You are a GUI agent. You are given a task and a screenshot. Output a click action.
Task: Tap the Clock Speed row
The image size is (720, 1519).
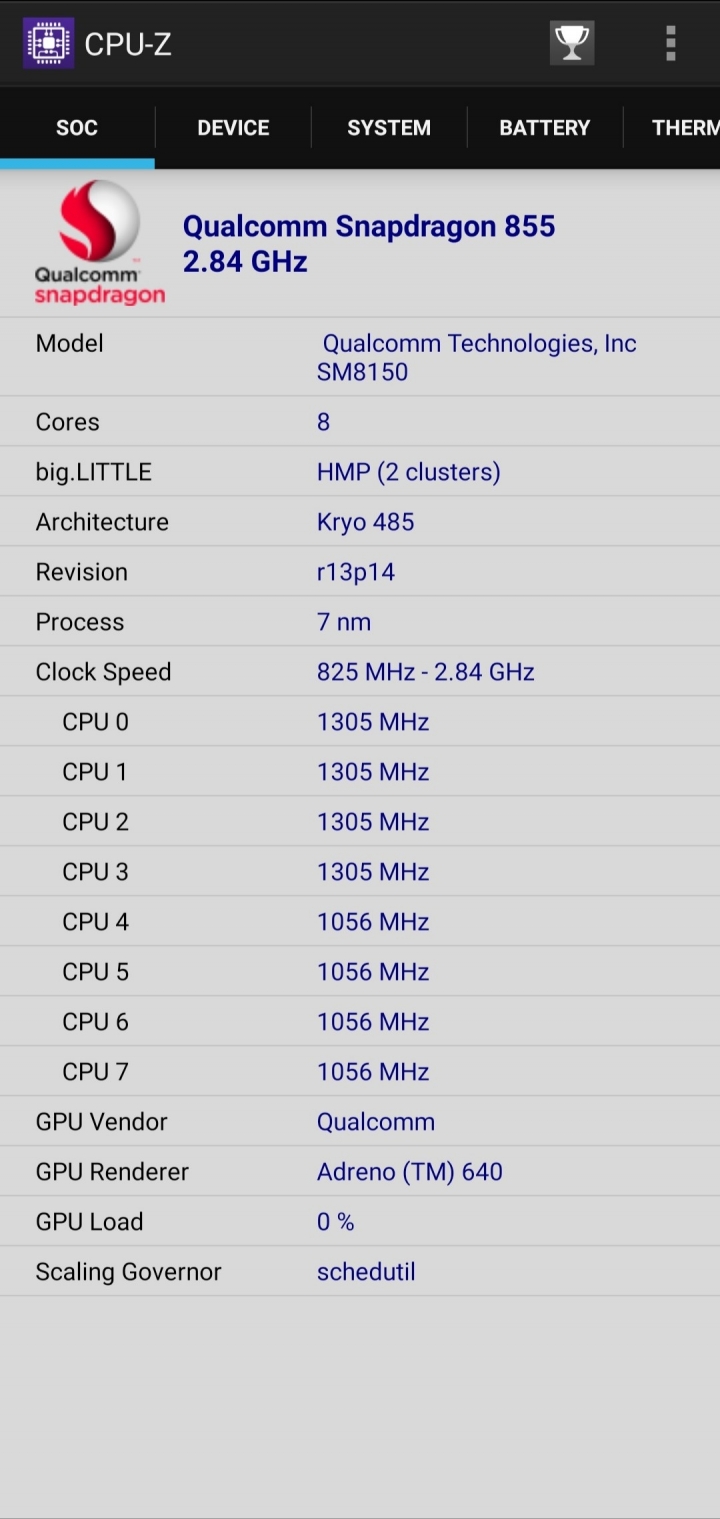pyautogui.click(x=360, y=671)
